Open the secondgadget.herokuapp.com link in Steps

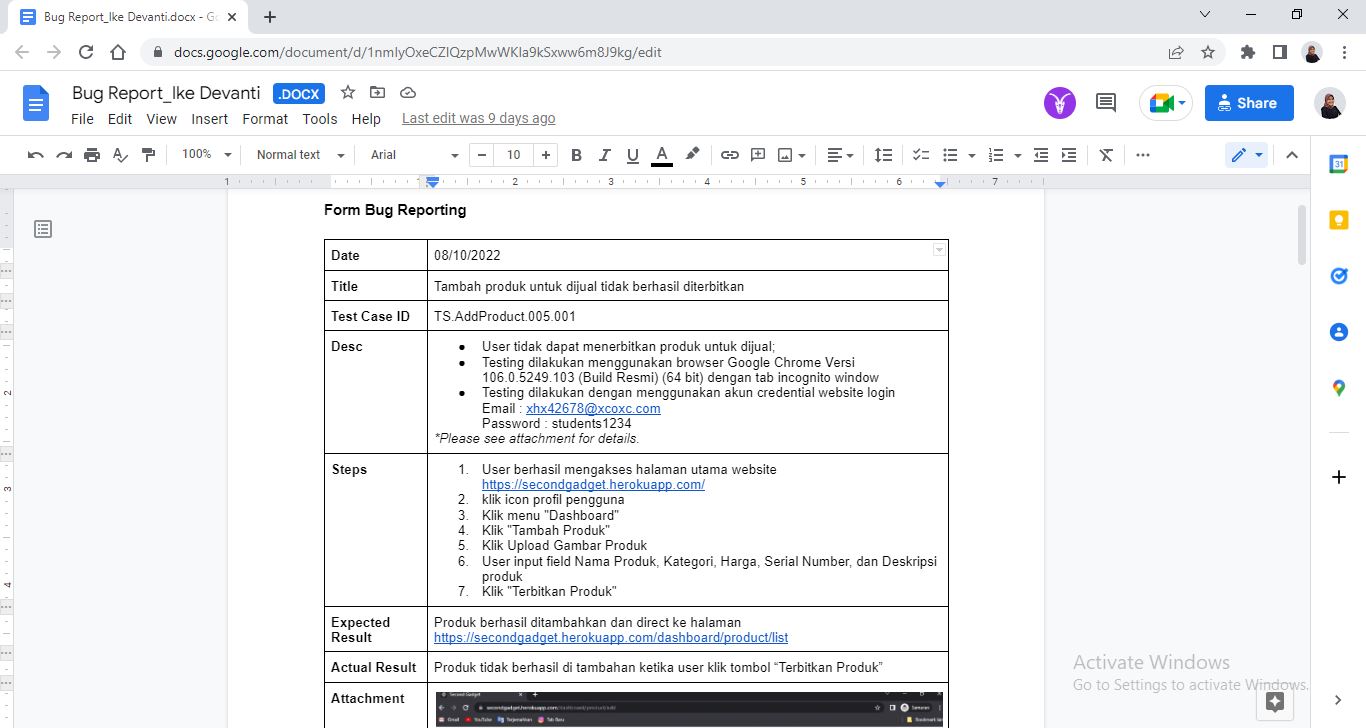(x=593, y=484)
